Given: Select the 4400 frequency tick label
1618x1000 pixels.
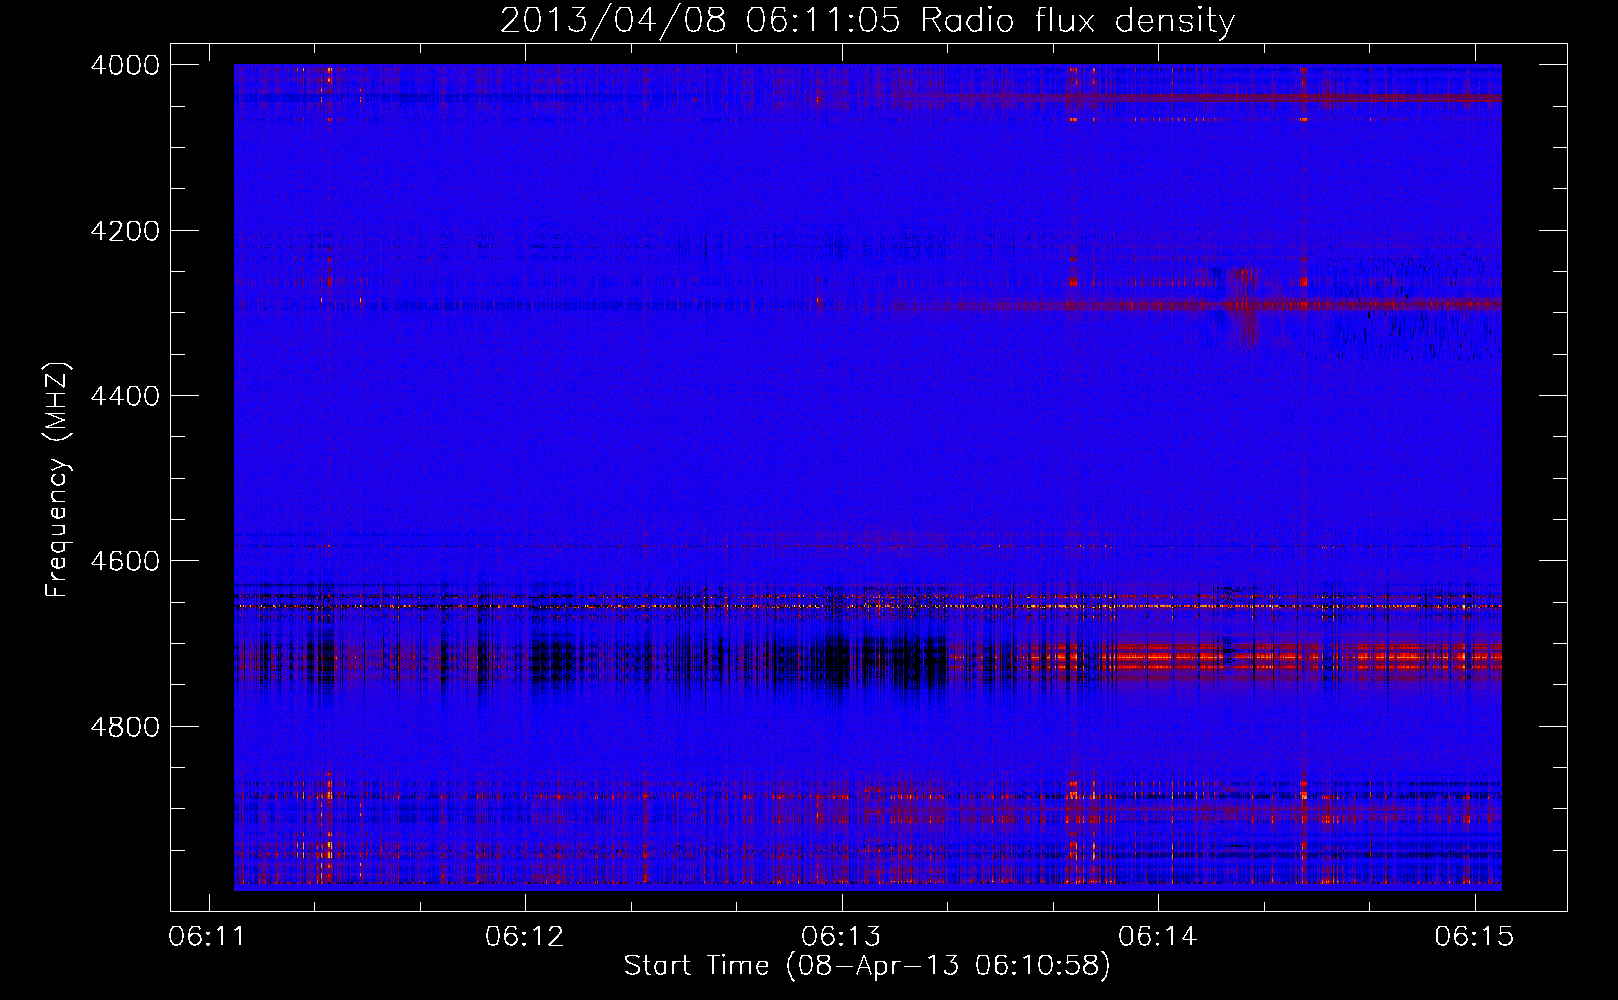Looking at the screenshot, I should (x=125, y=396).
